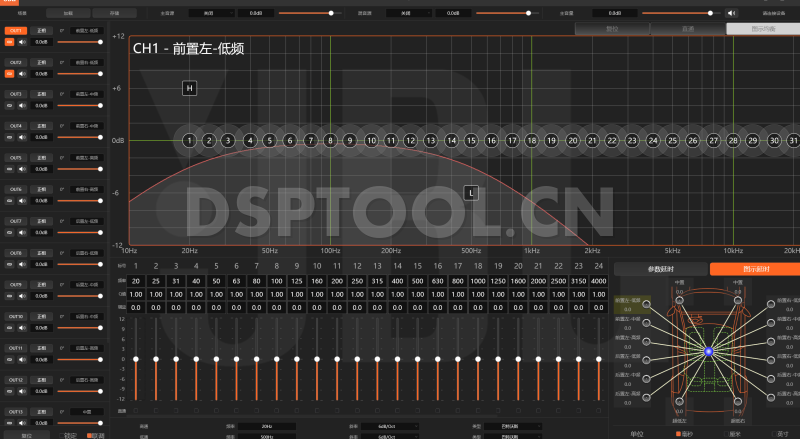Select the OUT5 channel button
Viewport: 800px width, 439px height.
(x=15, y=158)
